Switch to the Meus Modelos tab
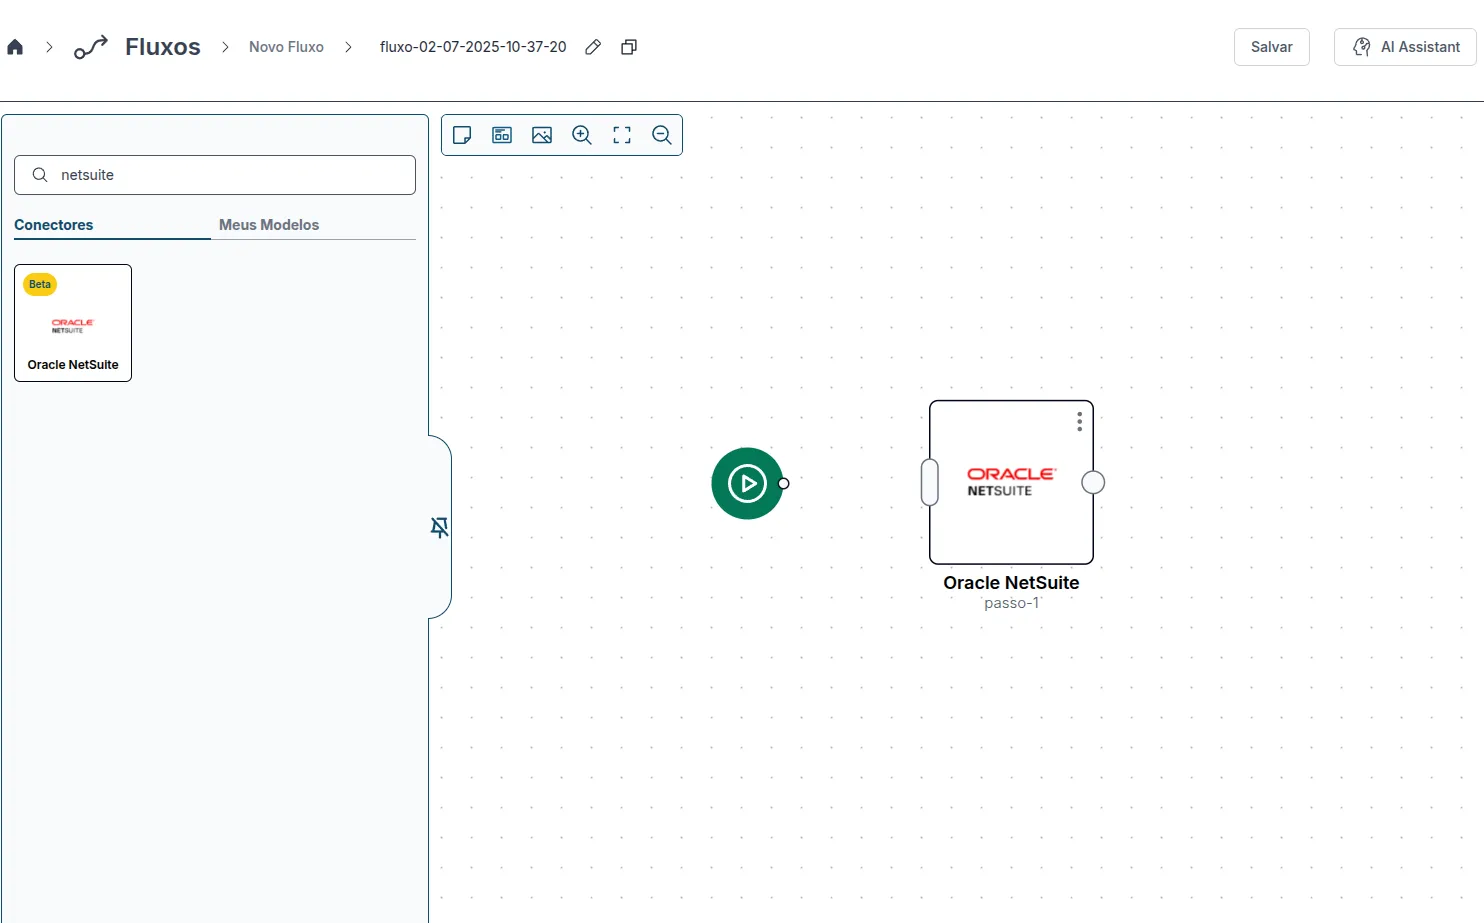Screen dimensions: 1484x923 pyautogui.click(x=269, y=225)
